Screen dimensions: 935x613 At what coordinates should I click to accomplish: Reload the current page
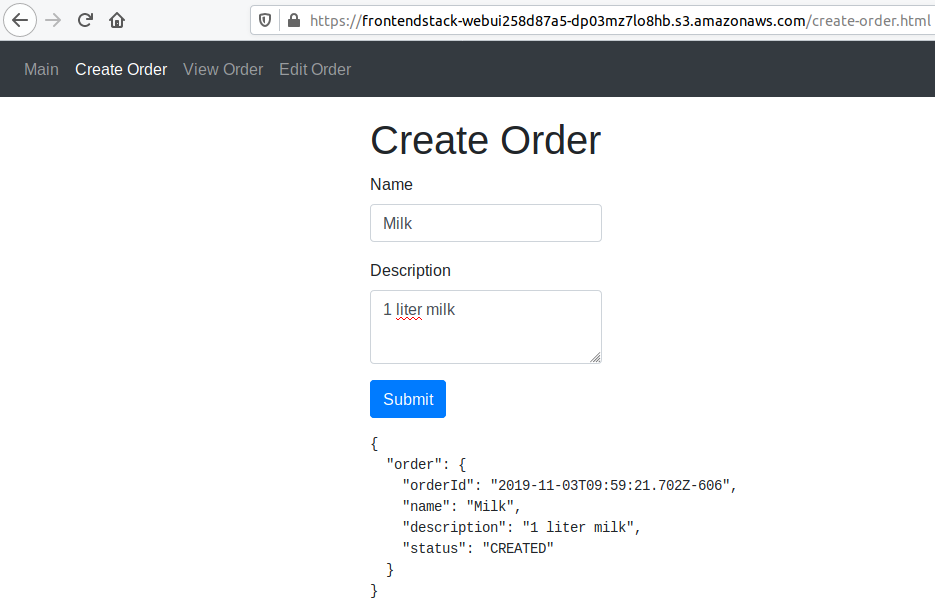pos(86,20)
